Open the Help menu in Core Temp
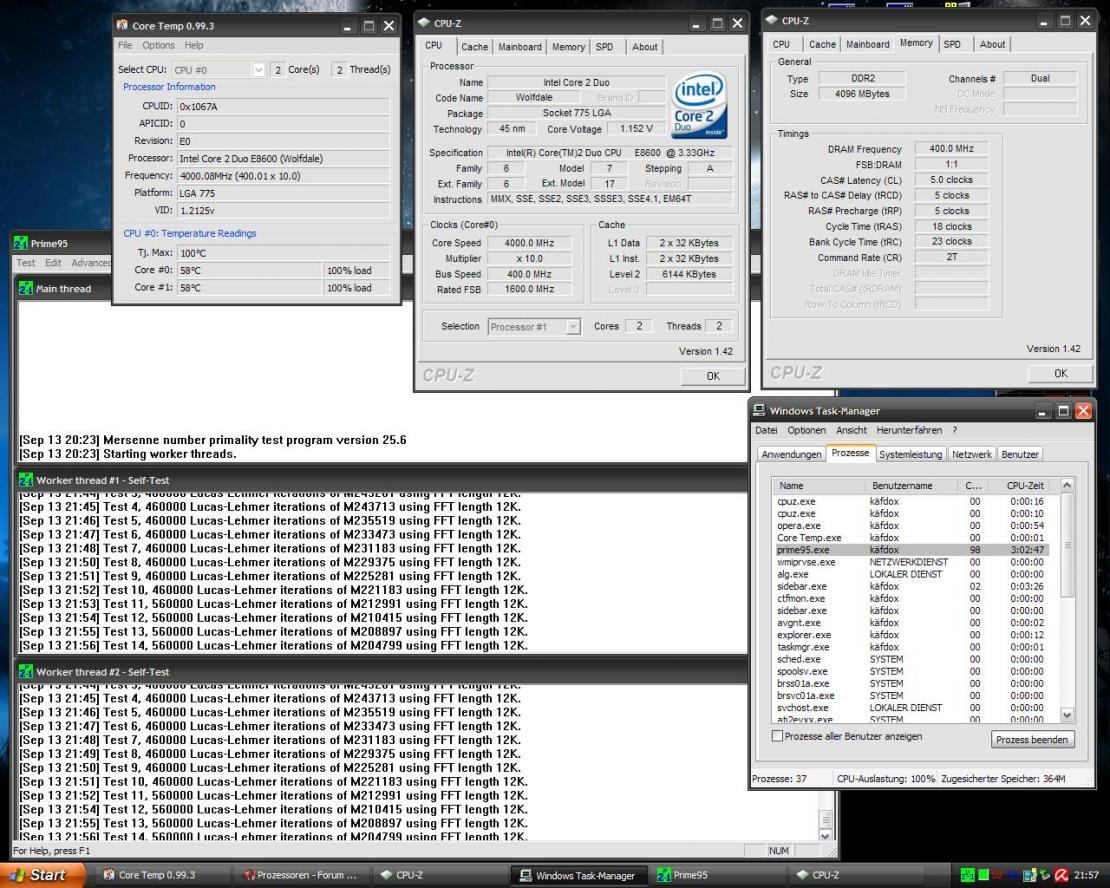The width and height of the screenshot is (1110, 888). coord(193,45)
